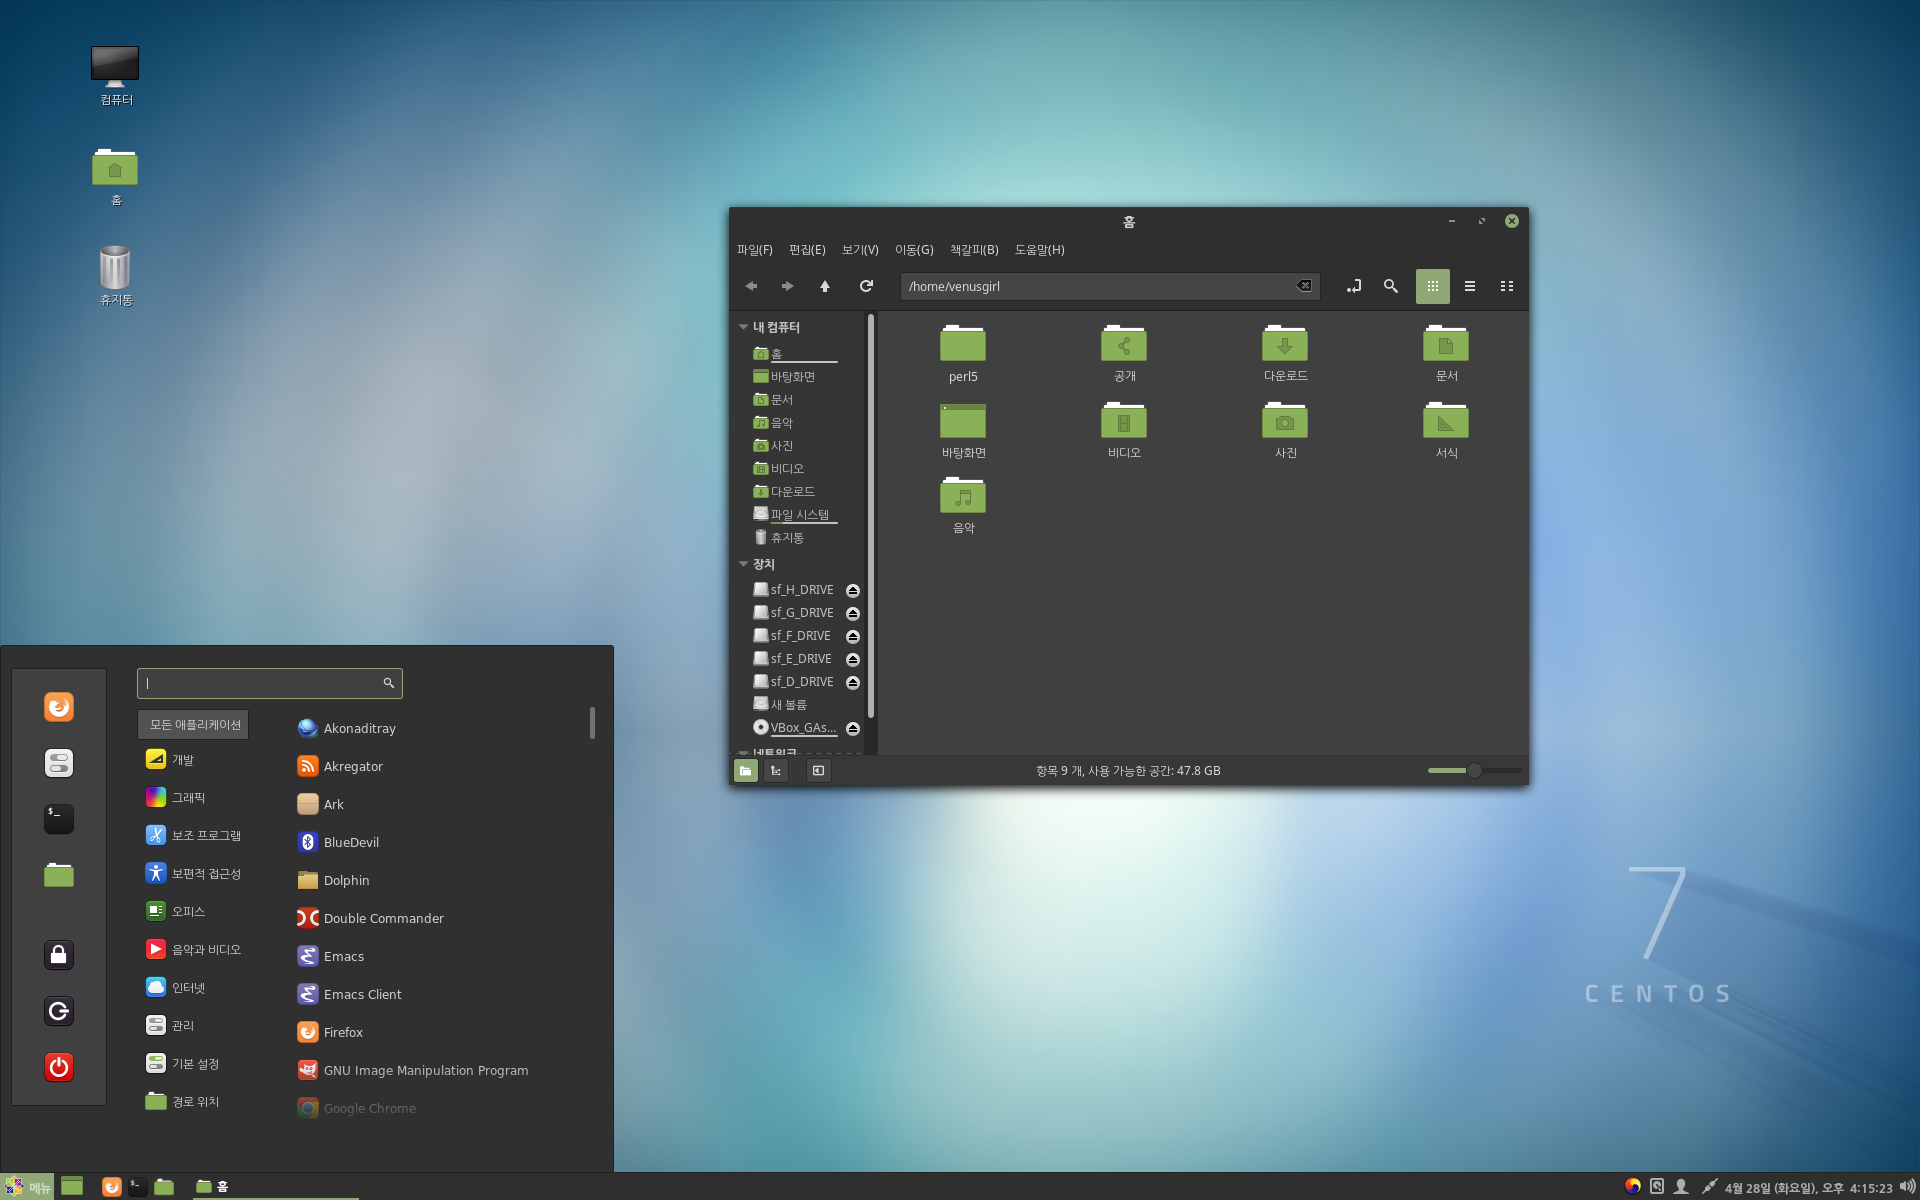Open 책갈피(B) menu
This screenshot has width=1920, height=1200.
tap(974, 250)
